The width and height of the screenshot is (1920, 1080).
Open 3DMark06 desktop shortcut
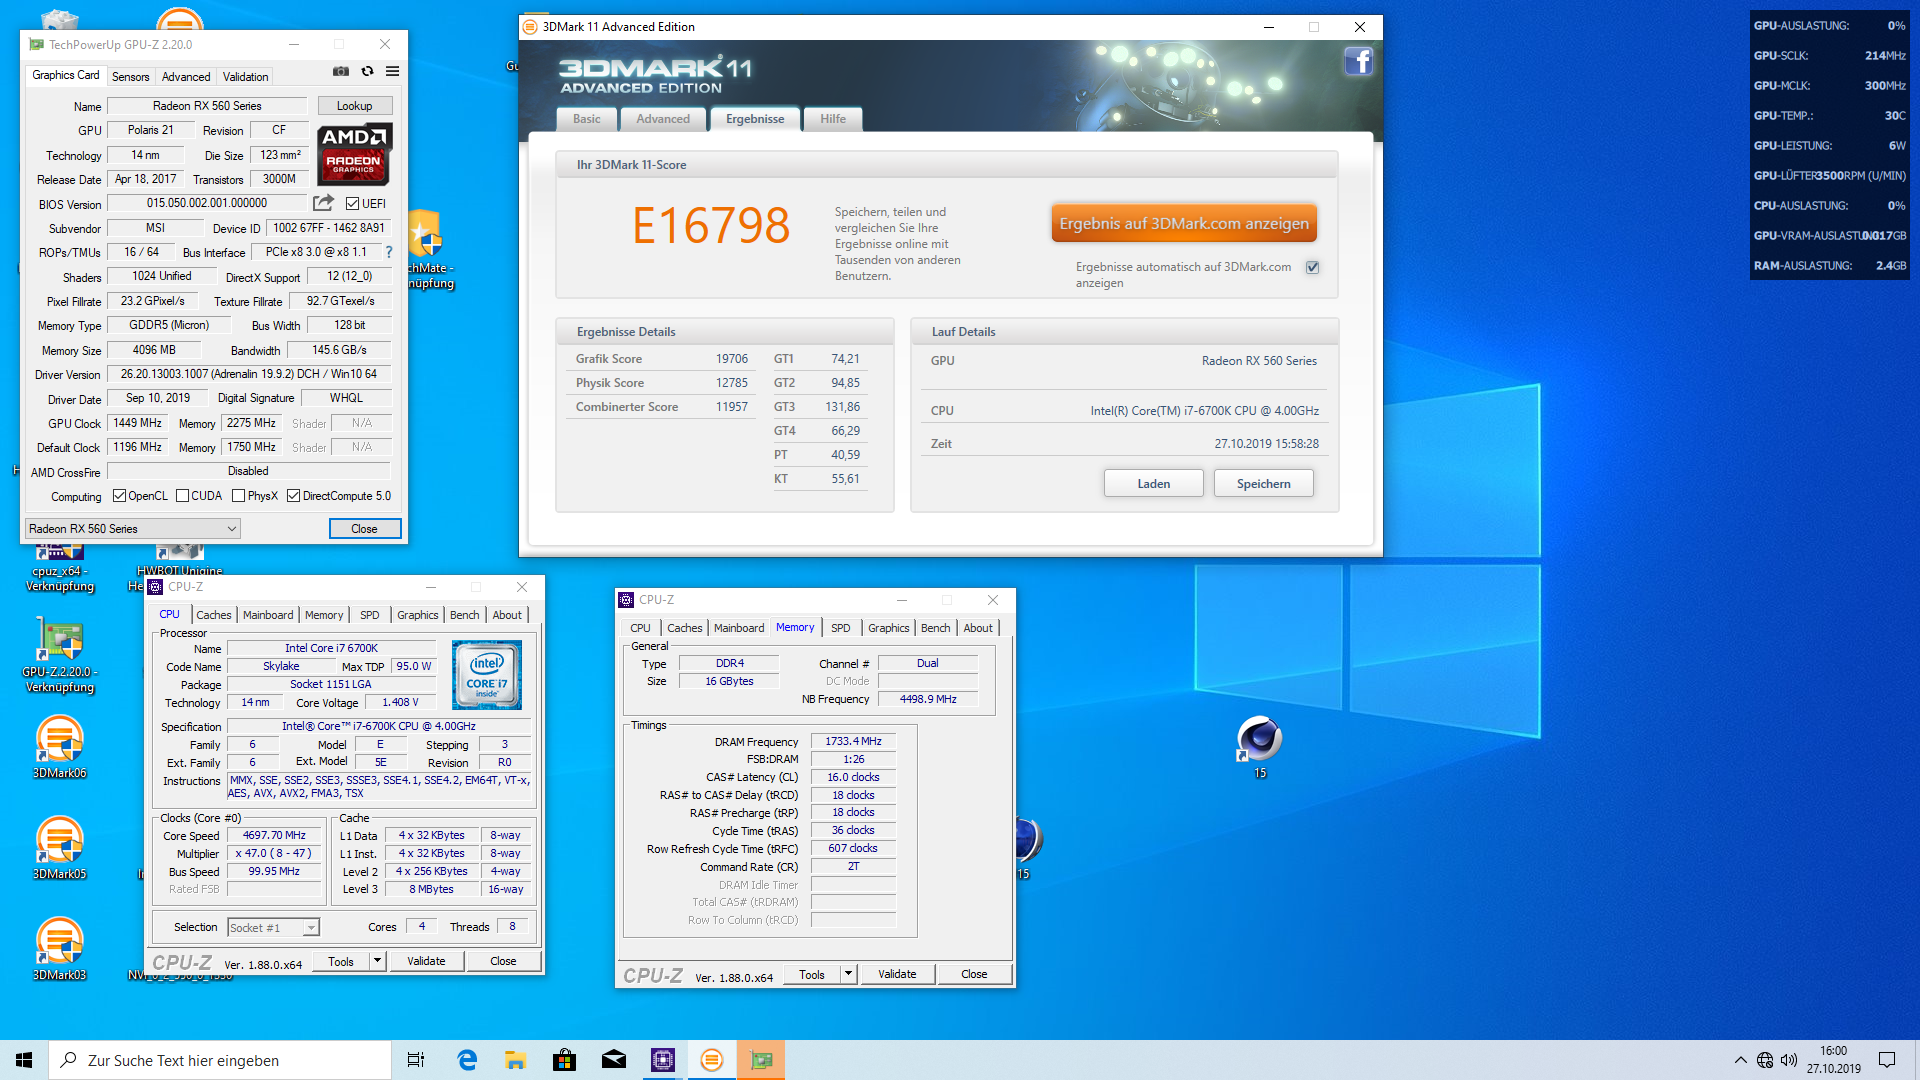60,747
